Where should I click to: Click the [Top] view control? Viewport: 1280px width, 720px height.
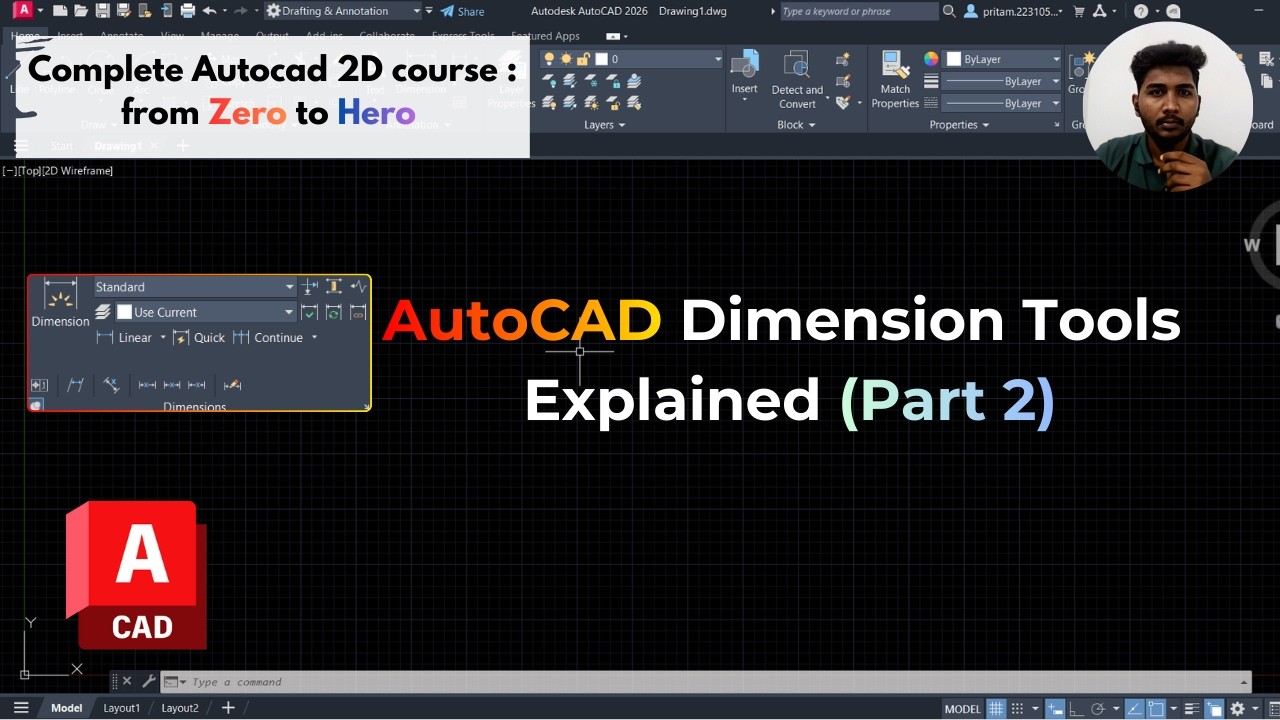30,171
